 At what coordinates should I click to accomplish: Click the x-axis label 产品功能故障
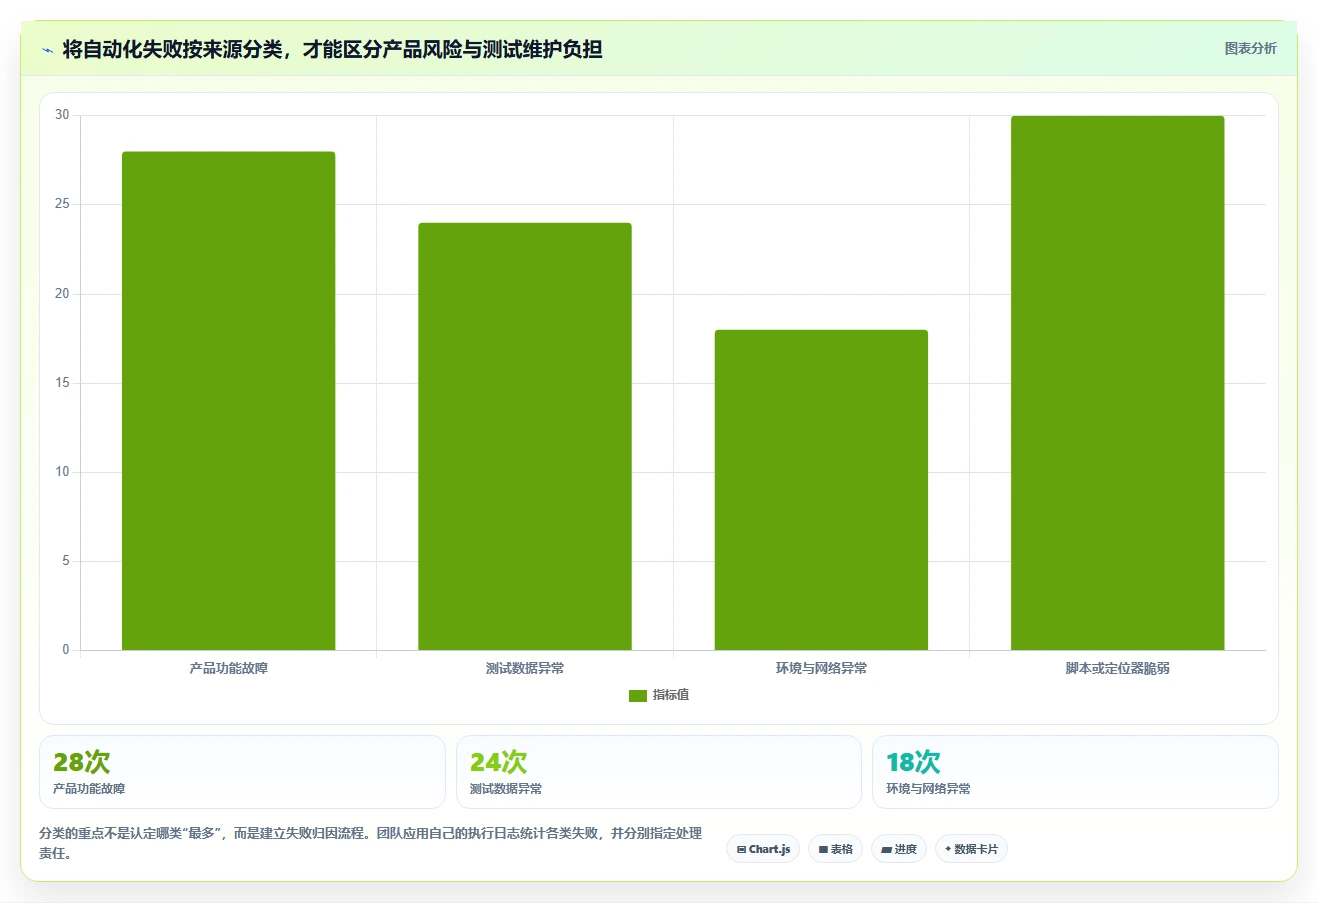(x=229, y=668)
